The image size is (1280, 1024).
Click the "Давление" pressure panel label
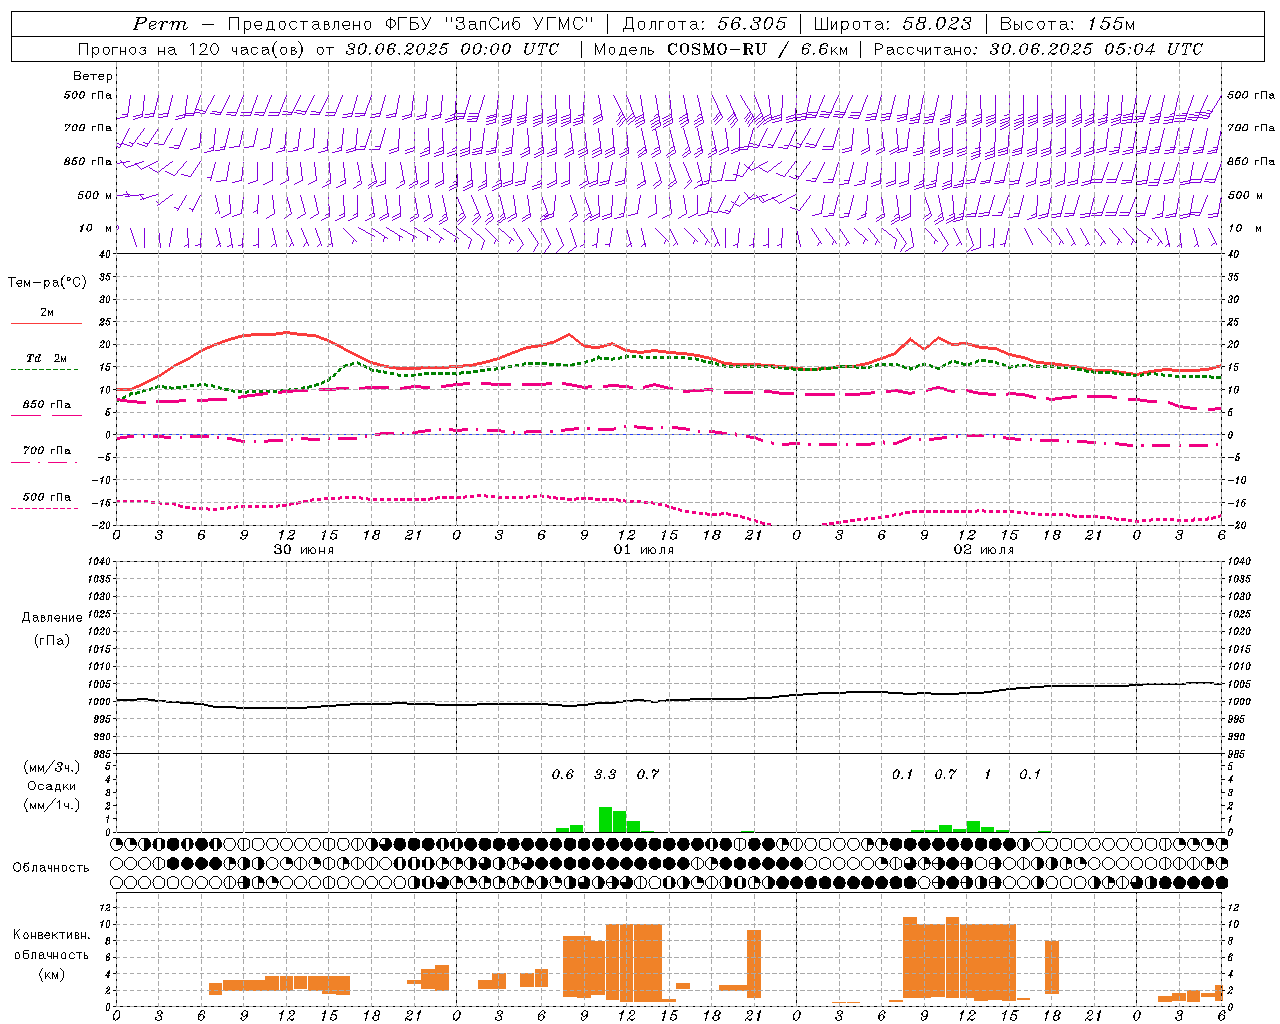click(x=52, y=618)
